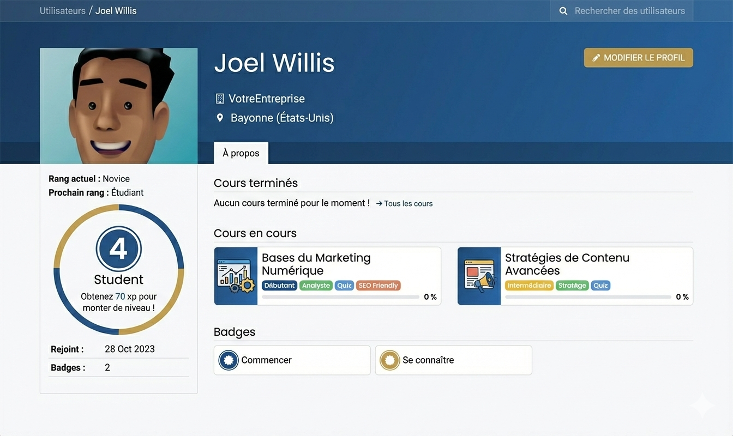733x436 pixels.
Task: Click Aucun cours terminé pour le moment text
Action: [x=292, y=203]
